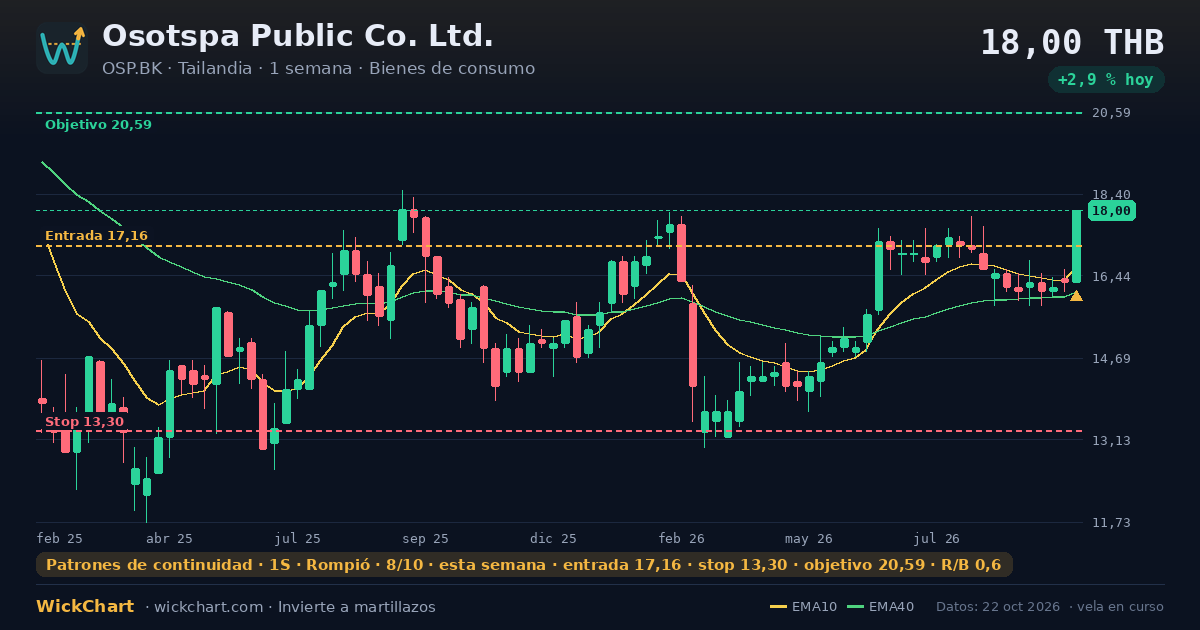Click the jul 25 date axis label
The image size is (1200, 630).
(x=298, y=538)
